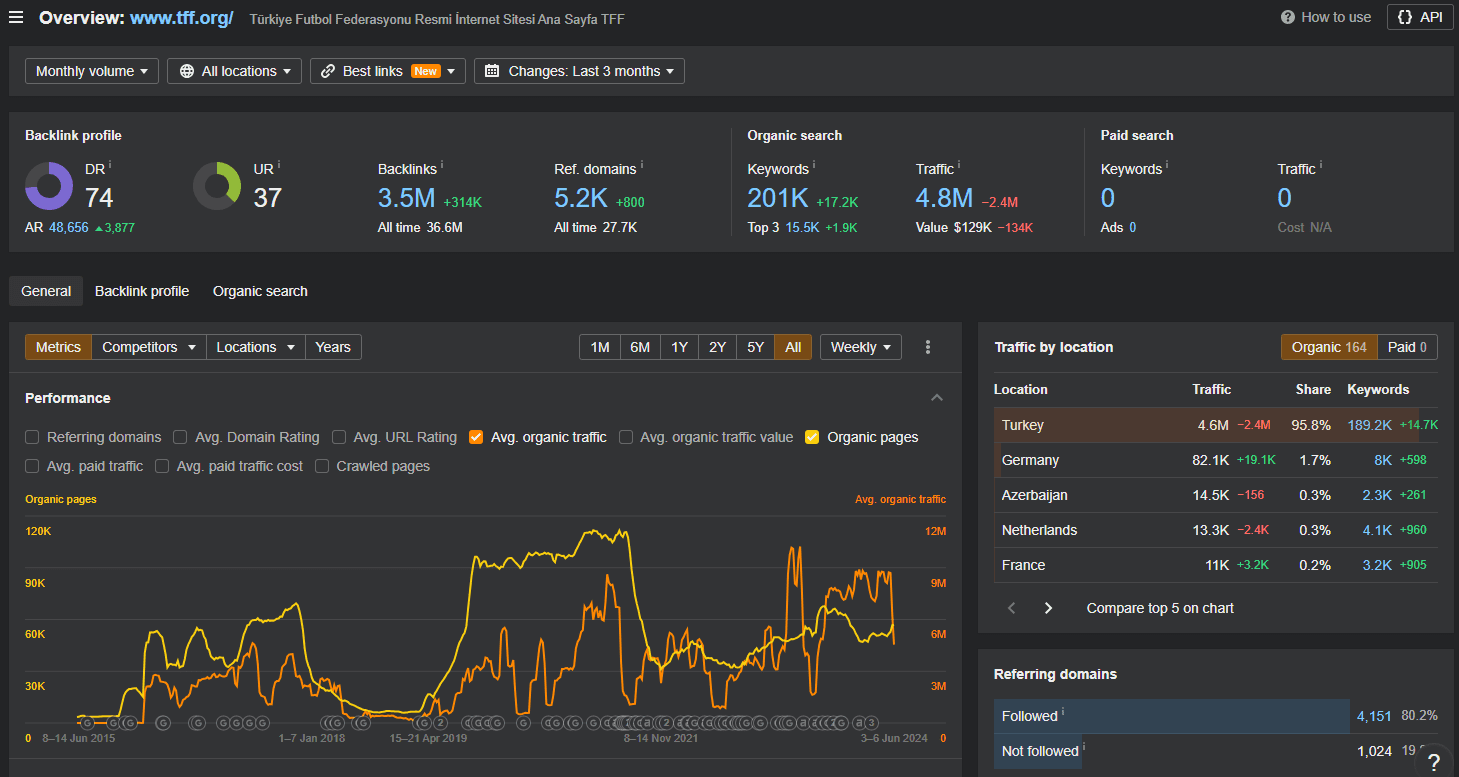Open the API button
The height and width of the screenshot is (777, 1459).
pos(1420,17)
